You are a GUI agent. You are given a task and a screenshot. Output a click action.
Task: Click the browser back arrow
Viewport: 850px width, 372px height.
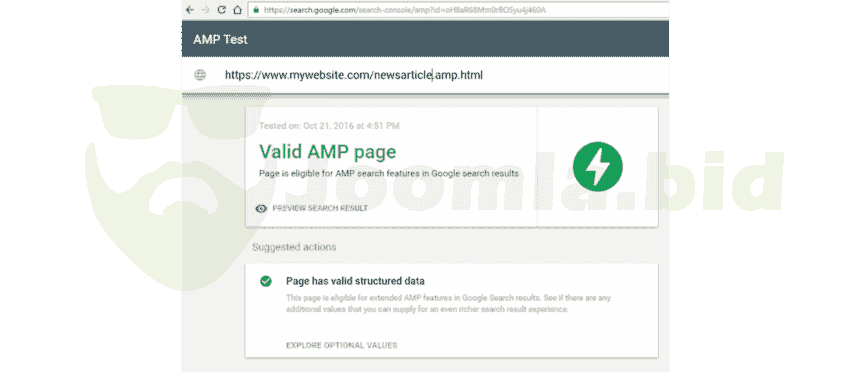(189, 10)
